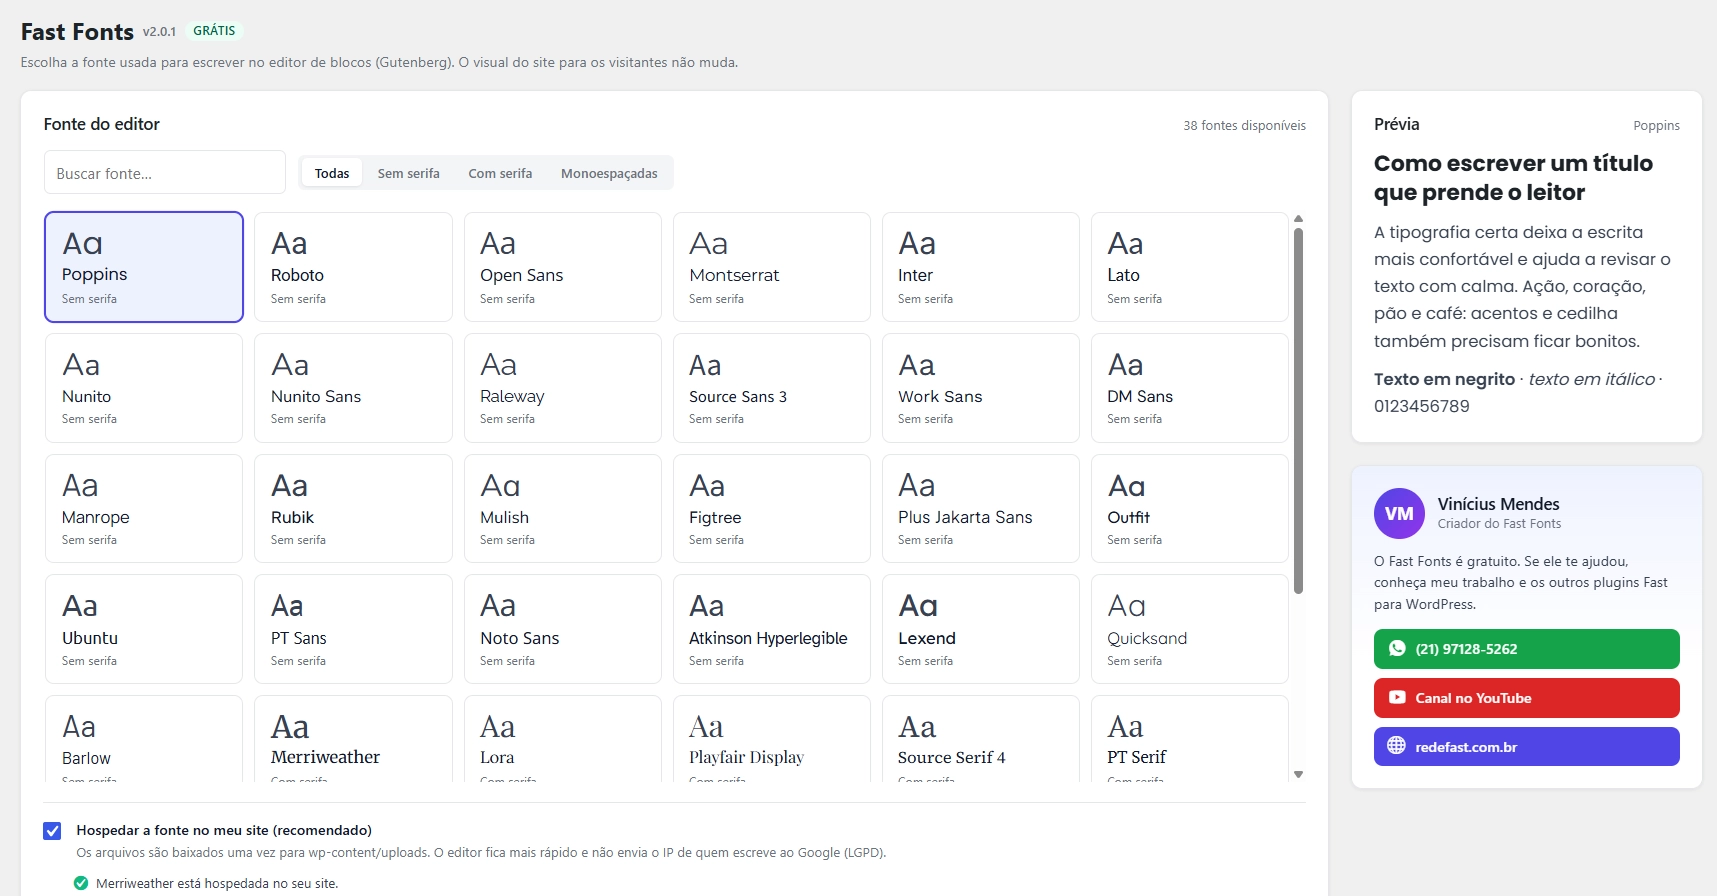The width and height of the screenshot is (1717, 896).
Task: Select the Playfair Display font card
Action: coord(771,739)
